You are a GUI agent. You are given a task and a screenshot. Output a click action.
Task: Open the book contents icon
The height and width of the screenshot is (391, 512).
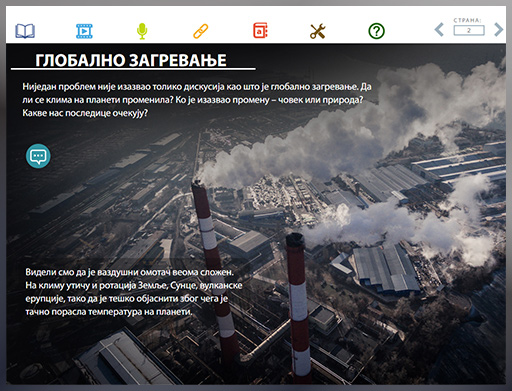25,31
